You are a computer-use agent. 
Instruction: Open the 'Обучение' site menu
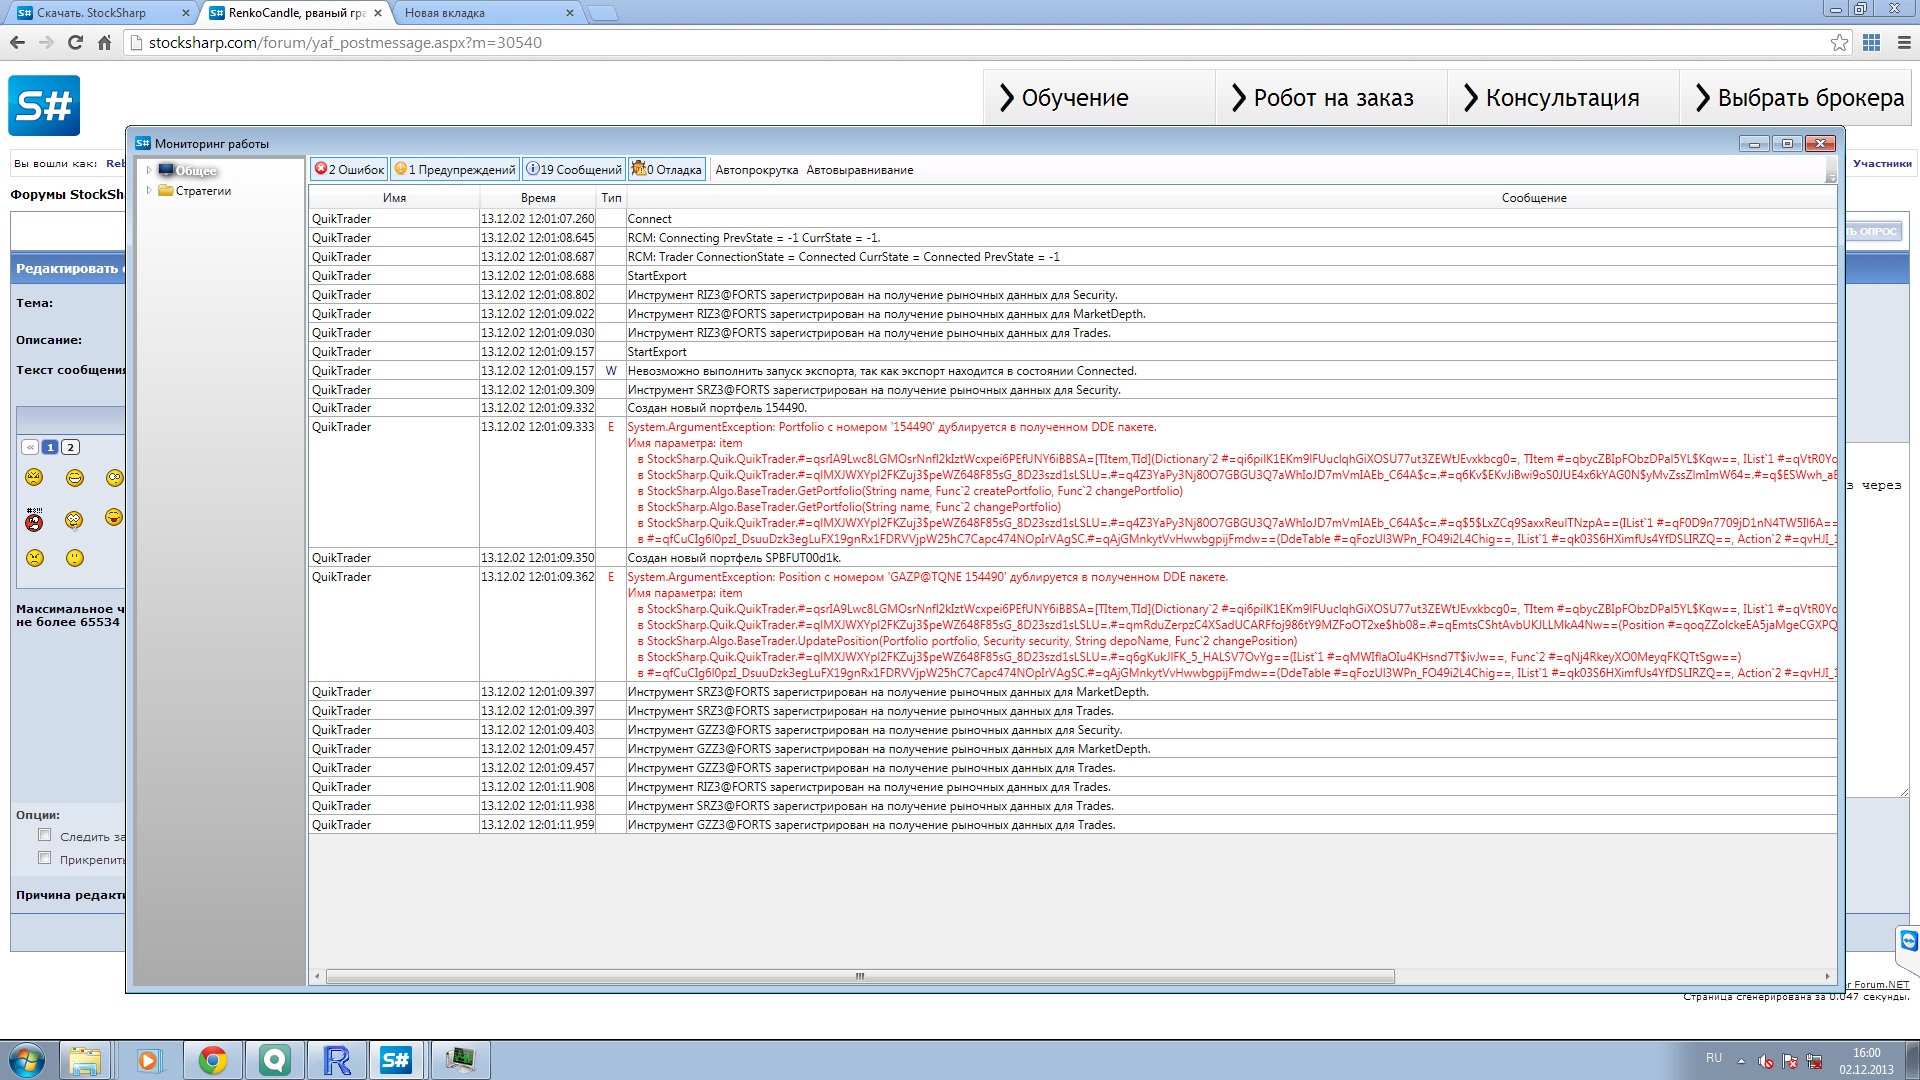[x=1099, y=98]
